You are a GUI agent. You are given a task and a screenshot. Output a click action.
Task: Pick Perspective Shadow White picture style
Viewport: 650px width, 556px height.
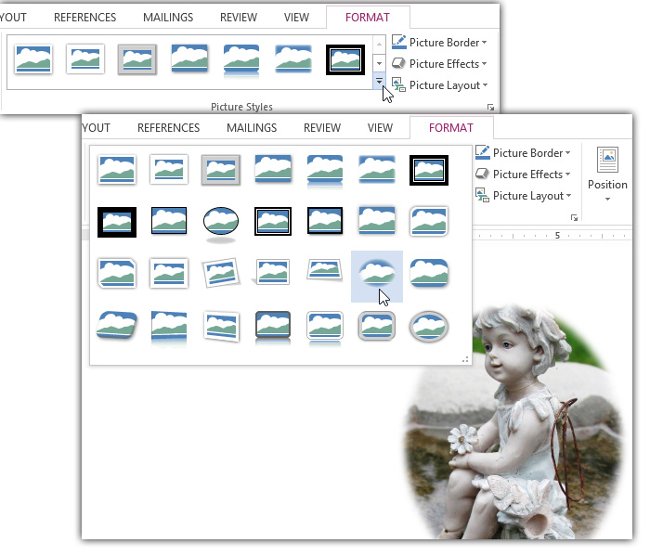click(x=272, y=272)
